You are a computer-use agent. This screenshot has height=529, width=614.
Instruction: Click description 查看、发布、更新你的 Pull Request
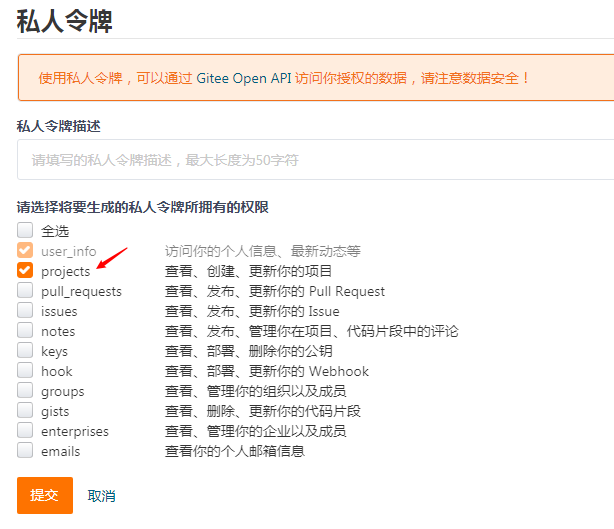click(x=275, y=291)
